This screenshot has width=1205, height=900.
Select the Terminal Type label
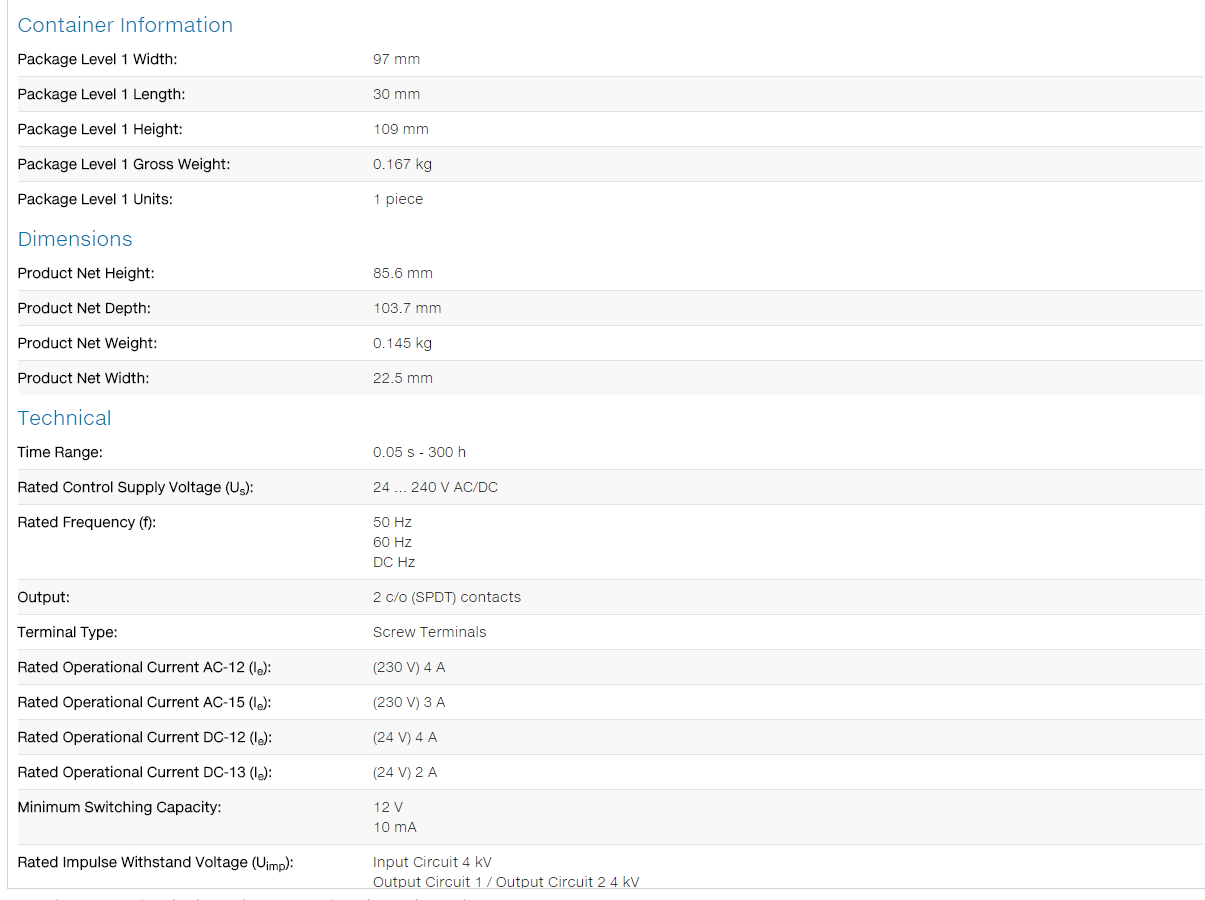[67, 632]
